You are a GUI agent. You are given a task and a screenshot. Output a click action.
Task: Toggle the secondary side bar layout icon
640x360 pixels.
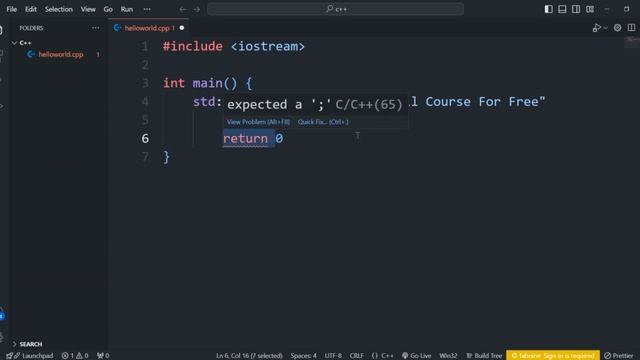[576, 9]
